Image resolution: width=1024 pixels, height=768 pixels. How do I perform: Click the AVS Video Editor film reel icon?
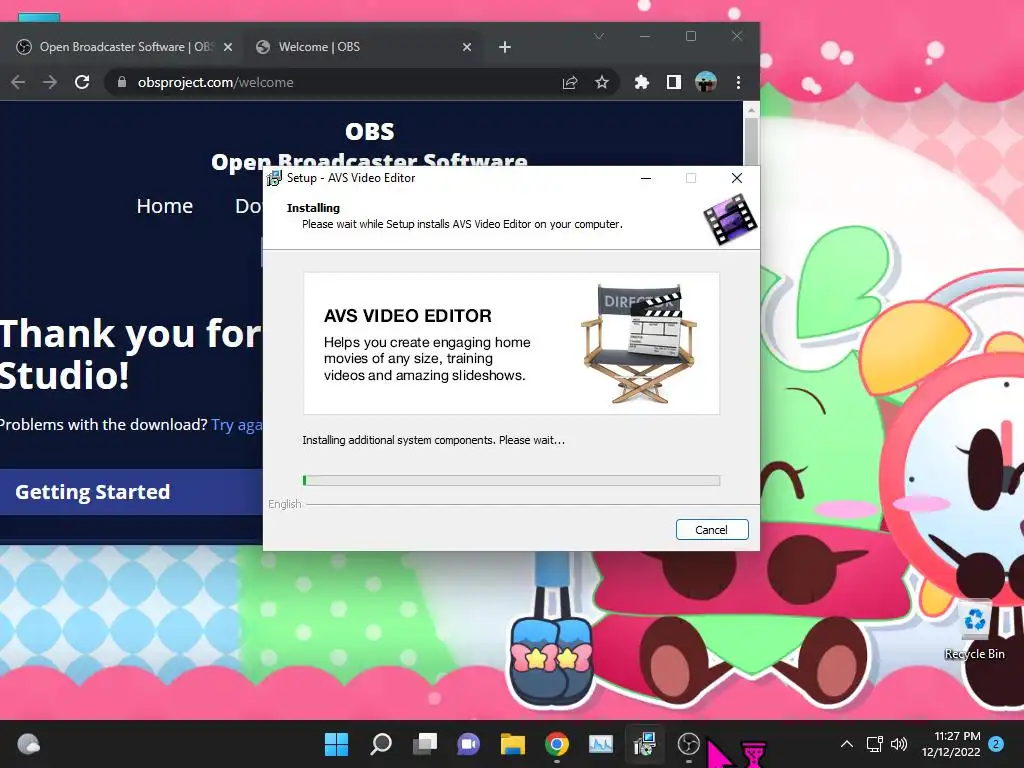click(729, 219)
